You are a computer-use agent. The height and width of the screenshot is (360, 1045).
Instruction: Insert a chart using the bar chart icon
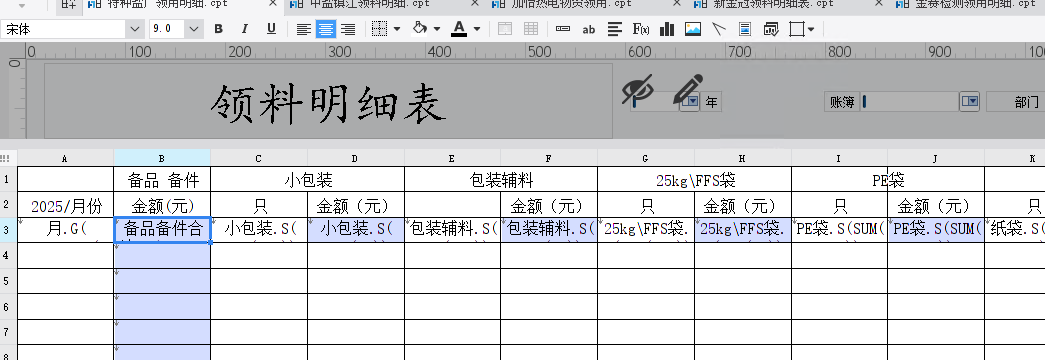(x=667, y=29)
